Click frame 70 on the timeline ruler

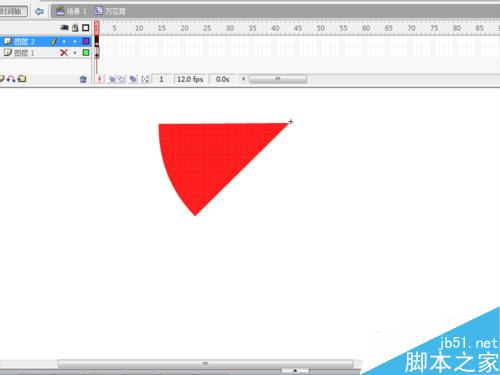411,28
